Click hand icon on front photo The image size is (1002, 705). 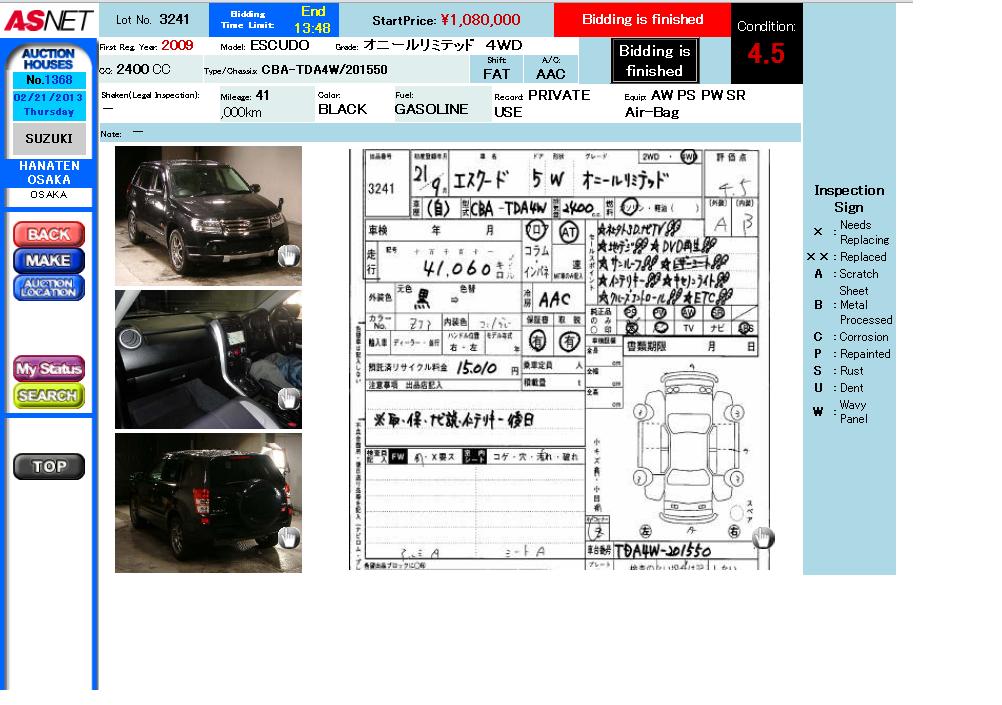click(289, 255)
